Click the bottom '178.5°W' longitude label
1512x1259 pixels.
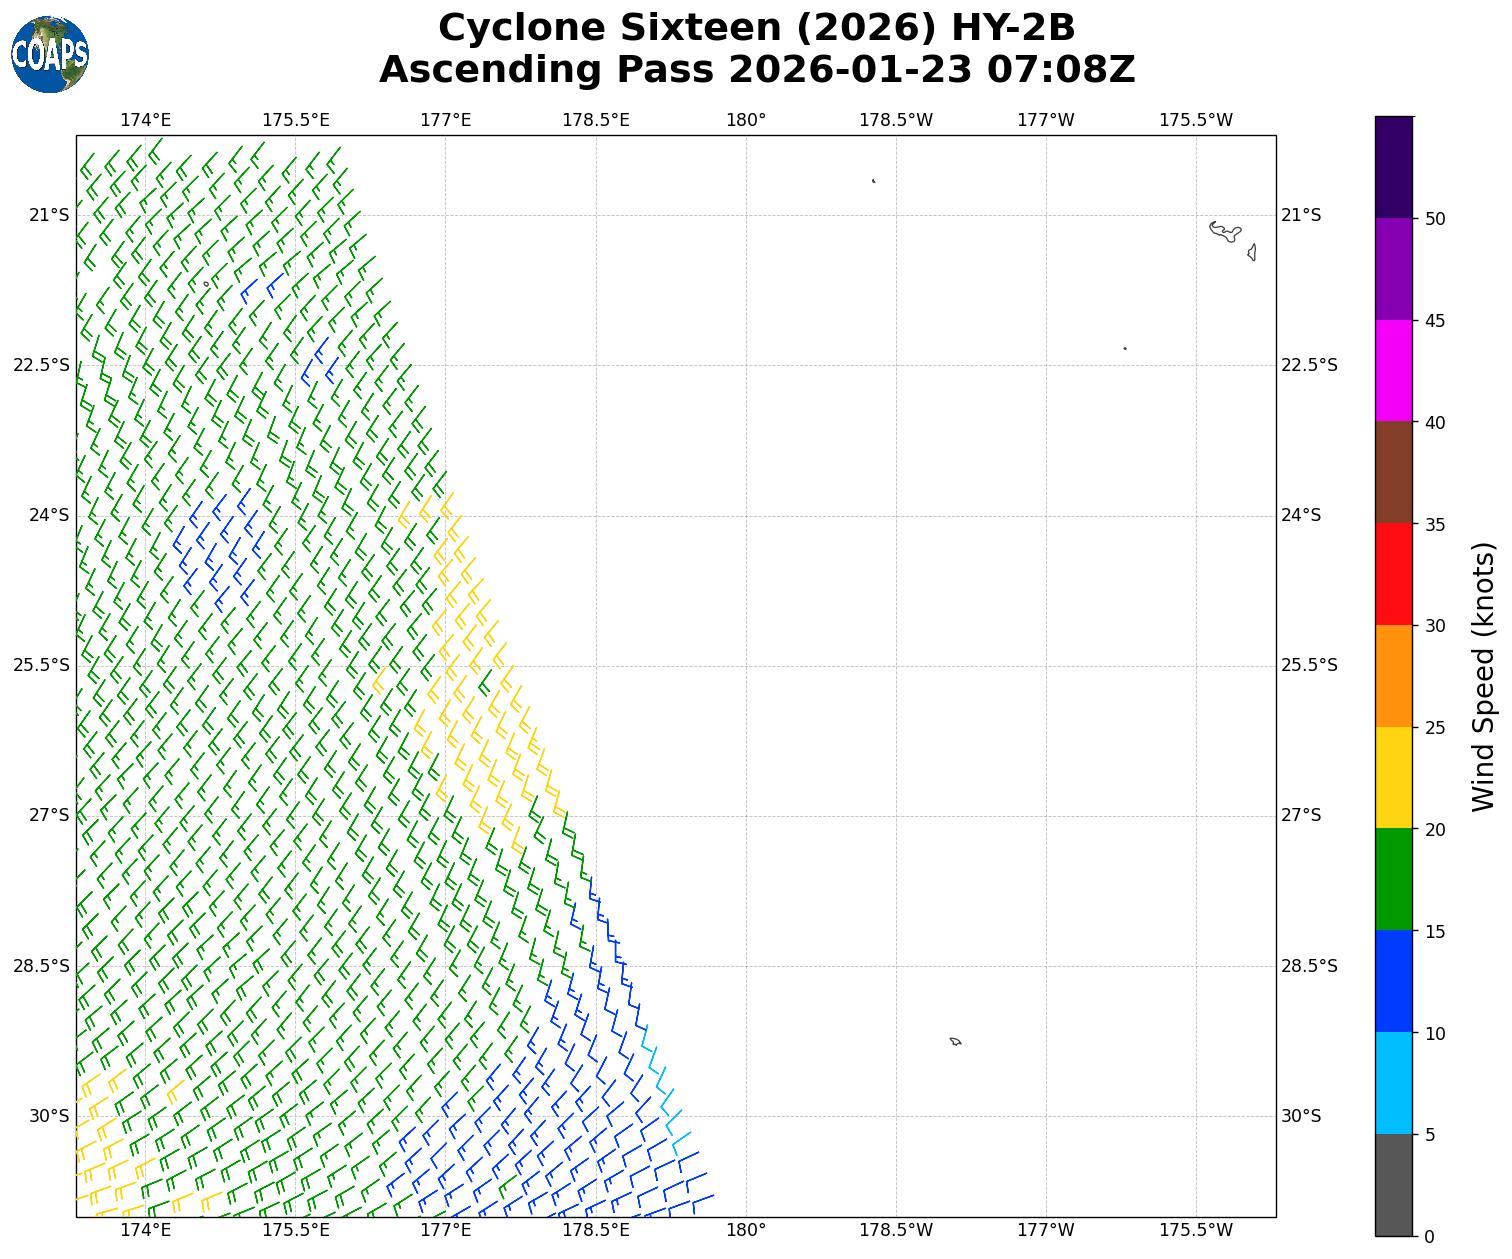point(895,1229)
